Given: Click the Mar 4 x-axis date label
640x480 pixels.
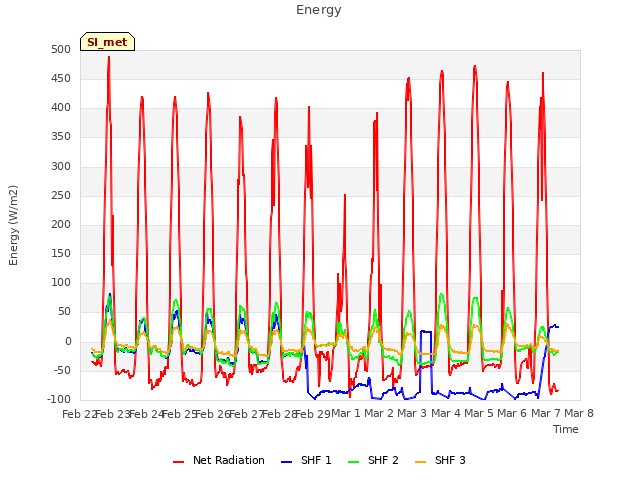Looking at the screenshot, I should [446, 414].
